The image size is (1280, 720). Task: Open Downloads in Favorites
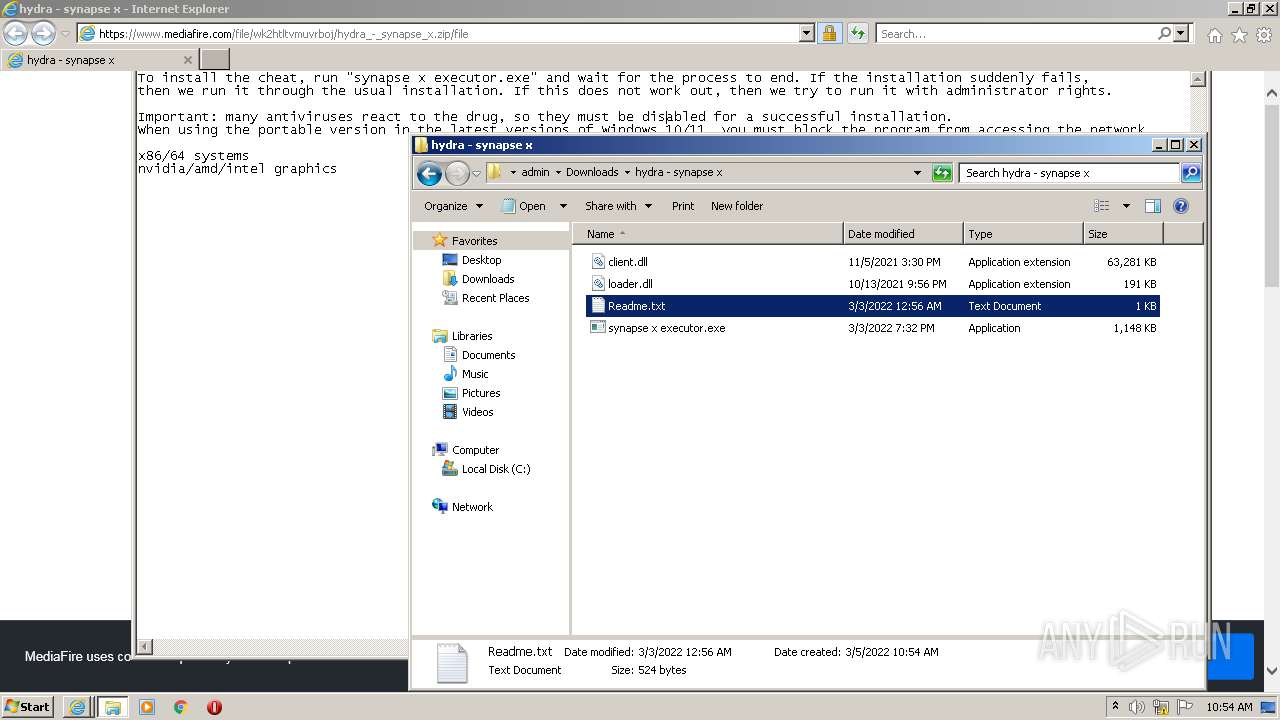point(487,279)
